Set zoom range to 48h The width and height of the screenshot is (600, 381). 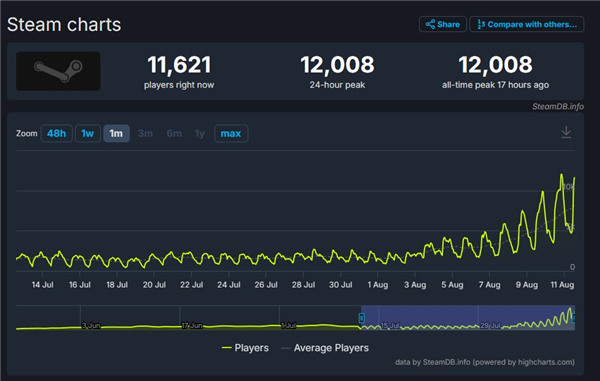pos(56,134)
